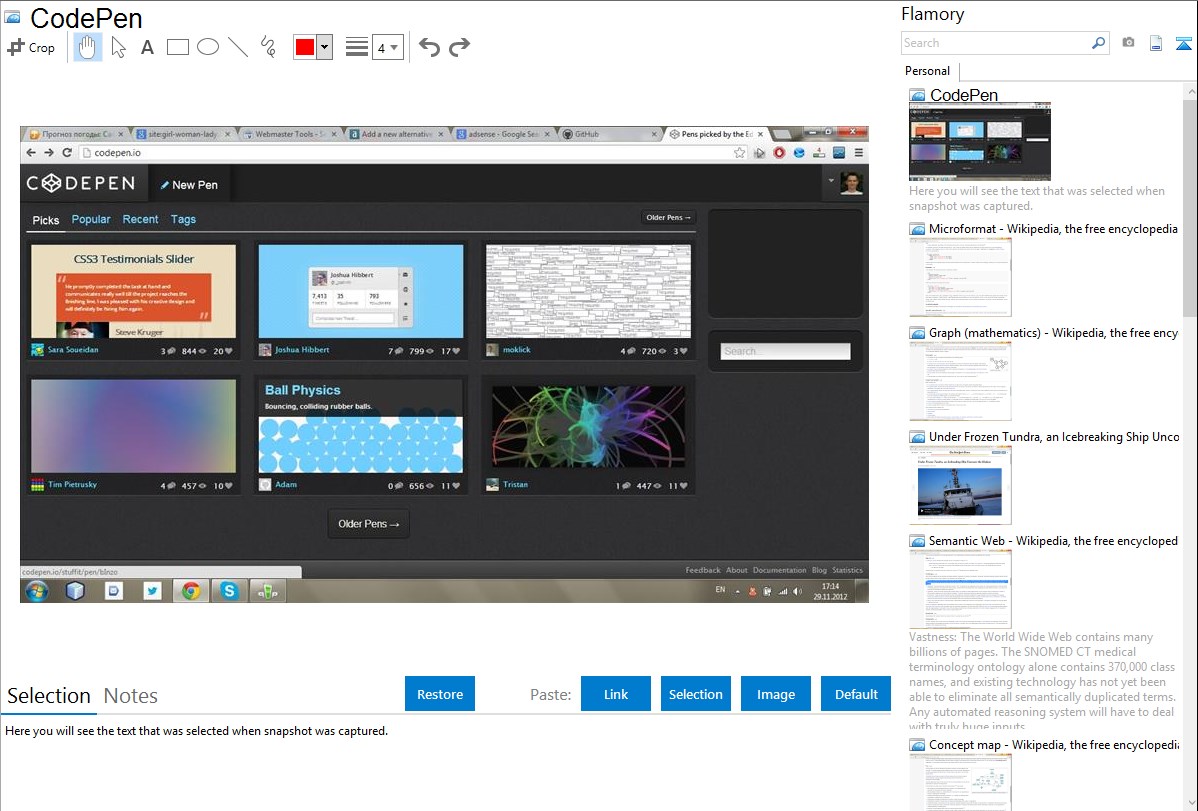1198x811 pixels.
Task: Click the Twitter taskbar icon
Action: tap(152, 591)
